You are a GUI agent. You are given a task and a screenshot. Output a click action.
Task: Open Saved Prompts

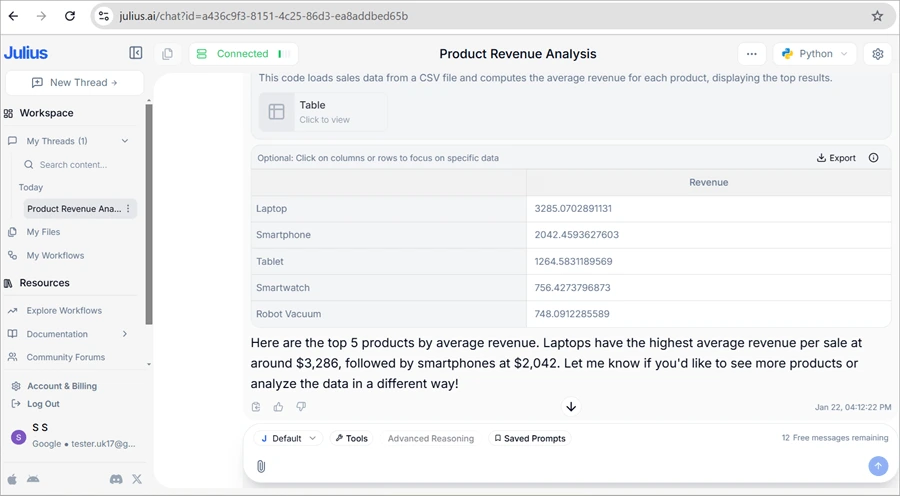point(530,438)
